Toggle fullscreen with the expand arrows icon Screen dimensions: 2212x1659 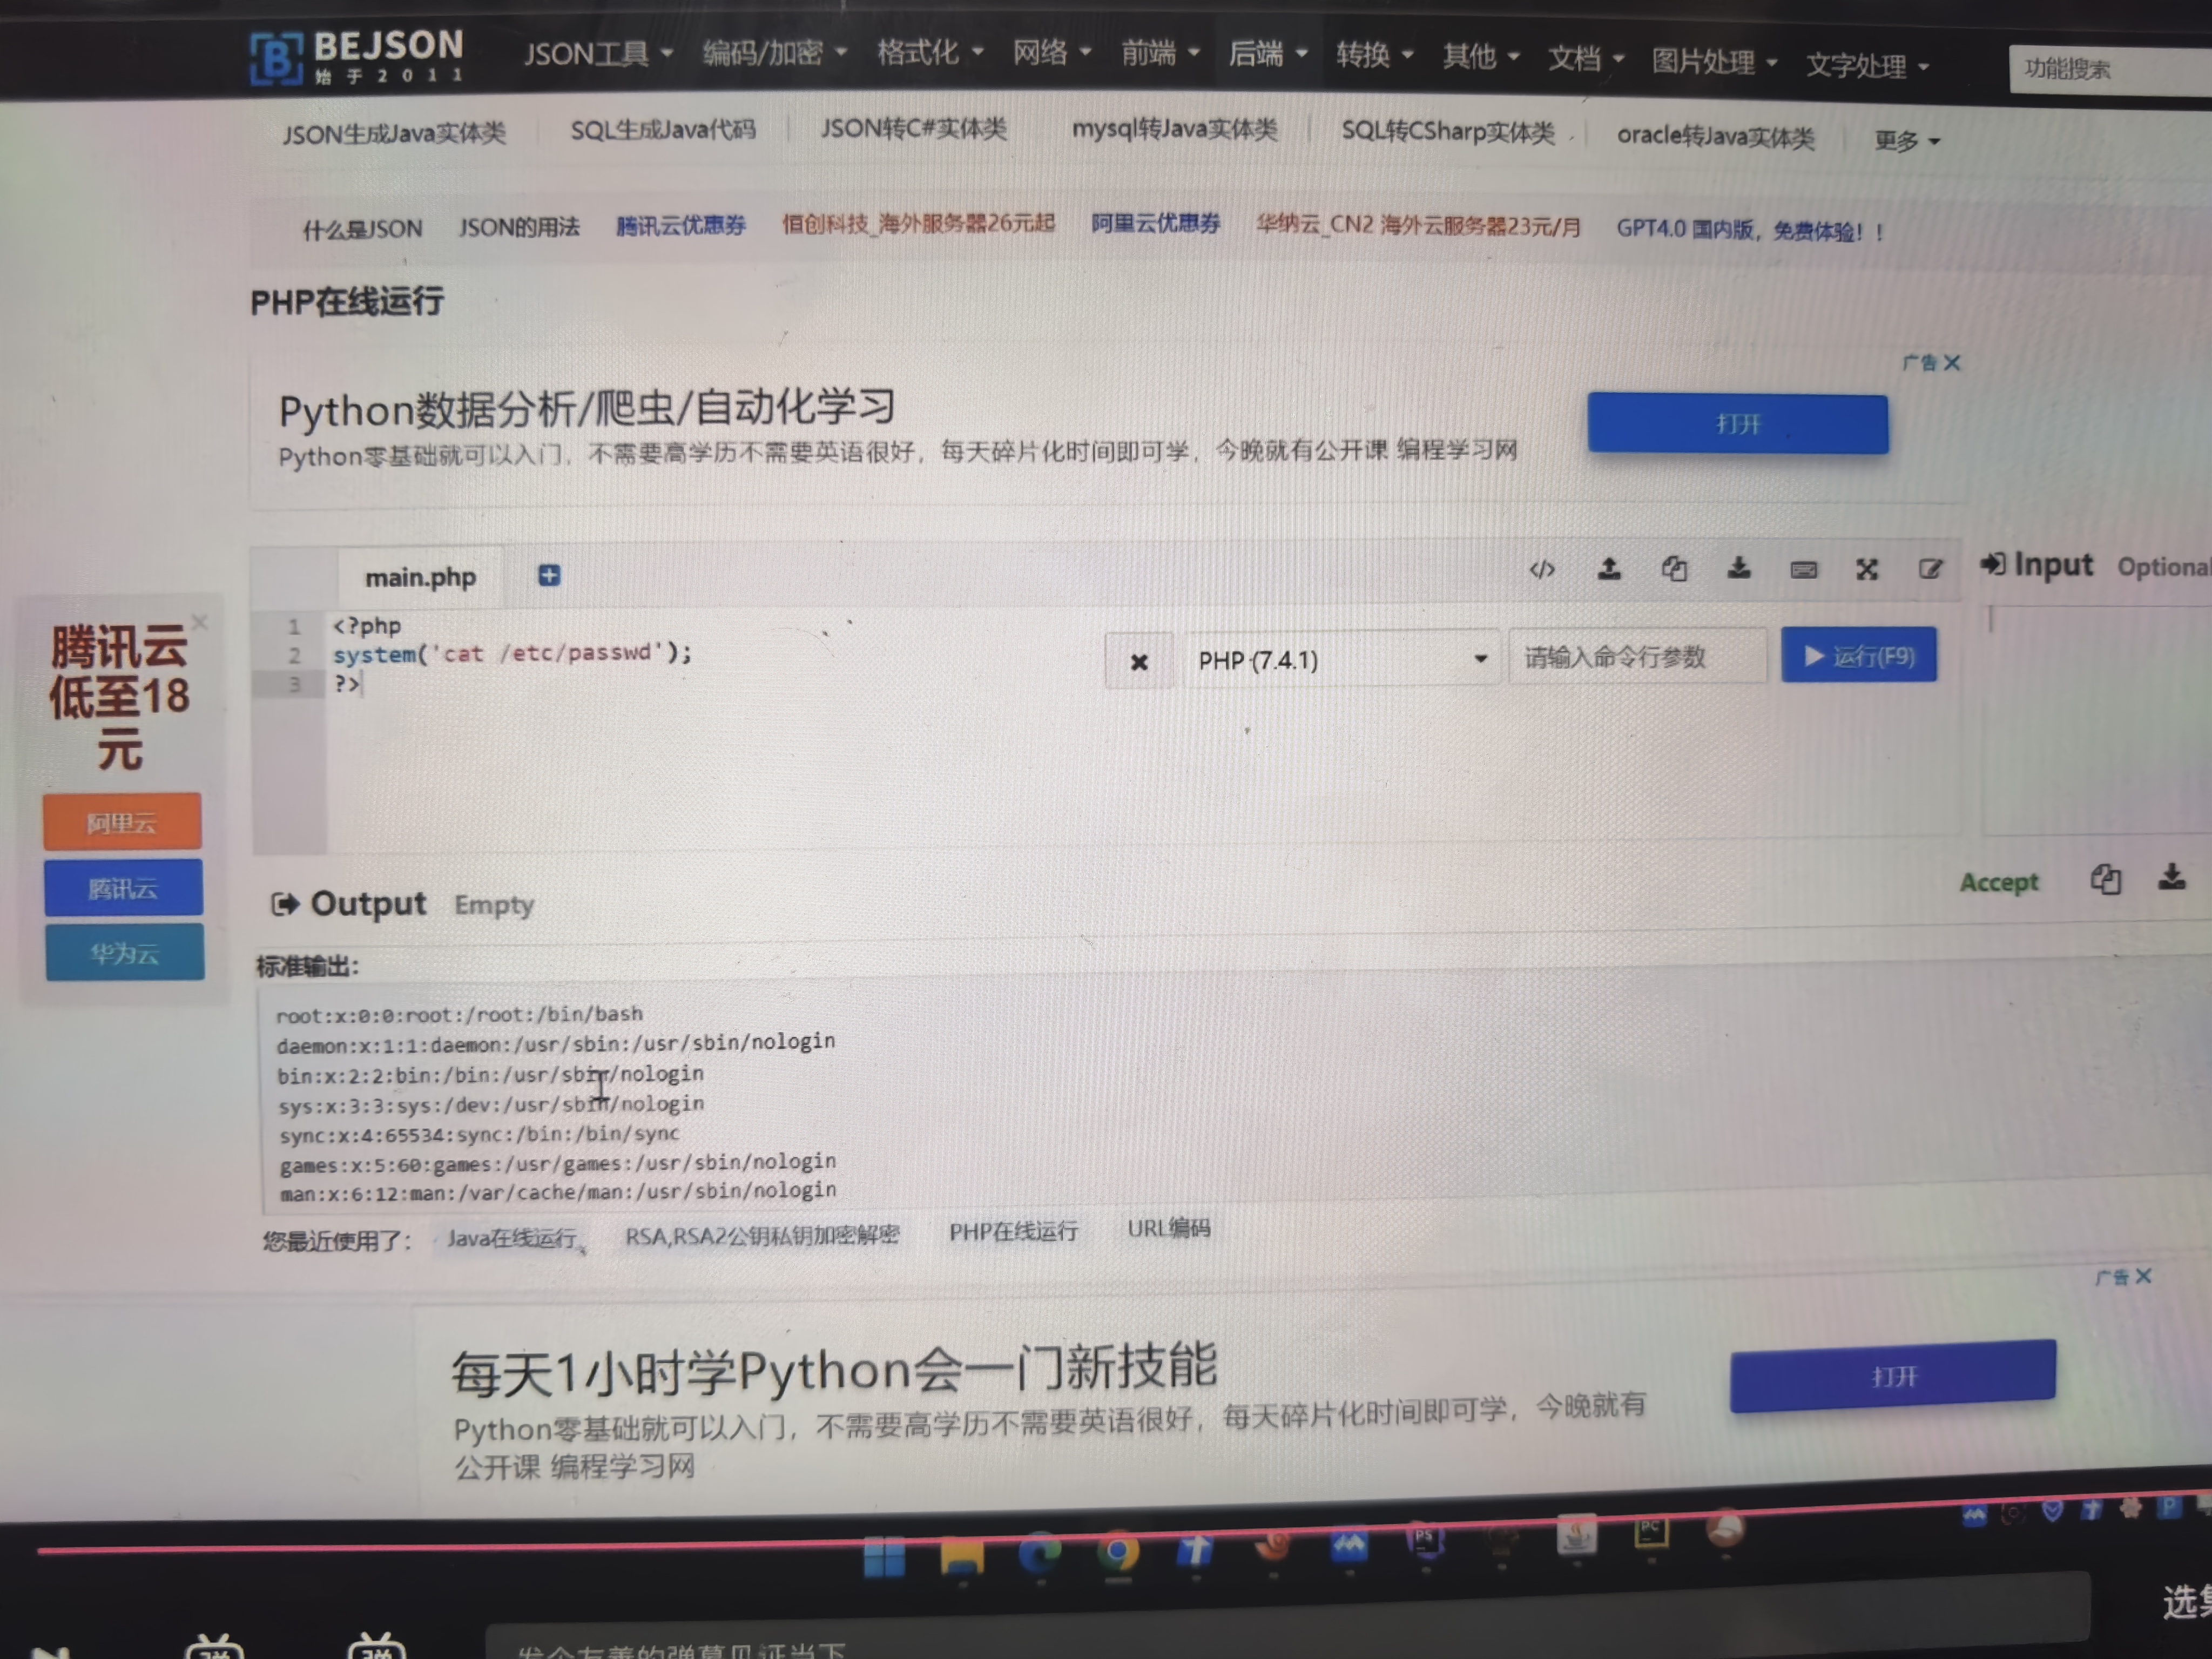1866,570
